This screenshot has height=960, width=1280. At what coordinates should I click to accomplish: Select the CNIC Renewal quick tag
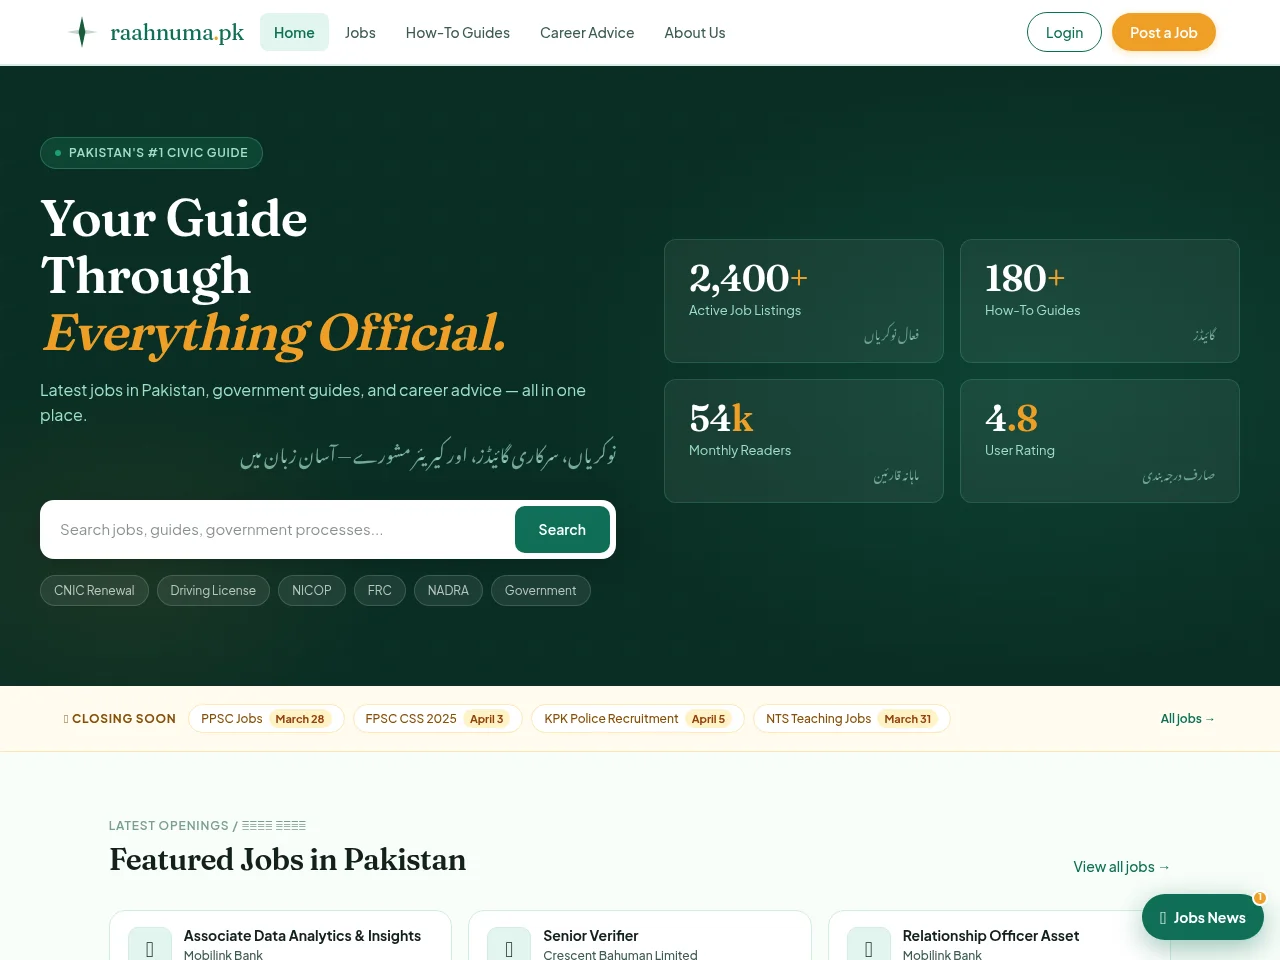94,591
